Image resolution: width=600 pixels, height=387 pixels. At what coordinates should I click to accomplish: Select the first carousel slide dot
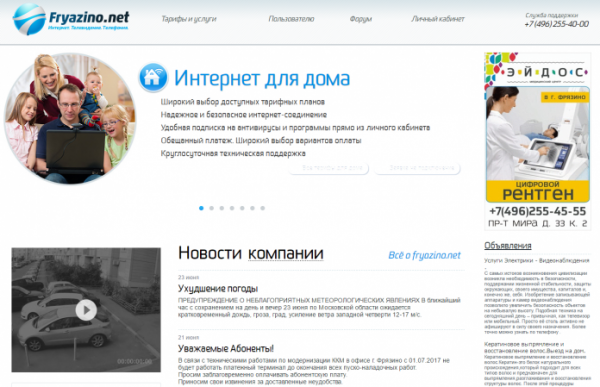point(201,208)
